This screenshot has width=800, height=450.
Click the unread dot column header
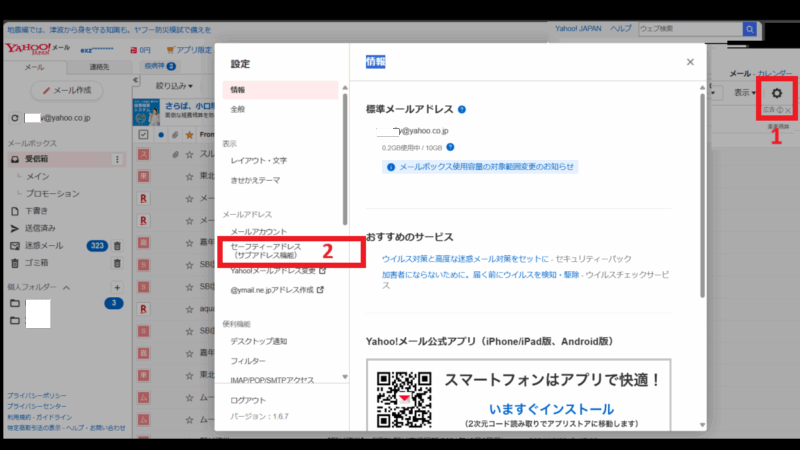pyautogui.click(x=161, y=135)
